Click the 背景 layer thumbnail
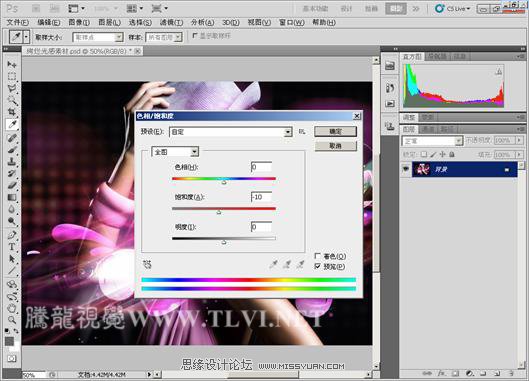 [x=421, y=169]
